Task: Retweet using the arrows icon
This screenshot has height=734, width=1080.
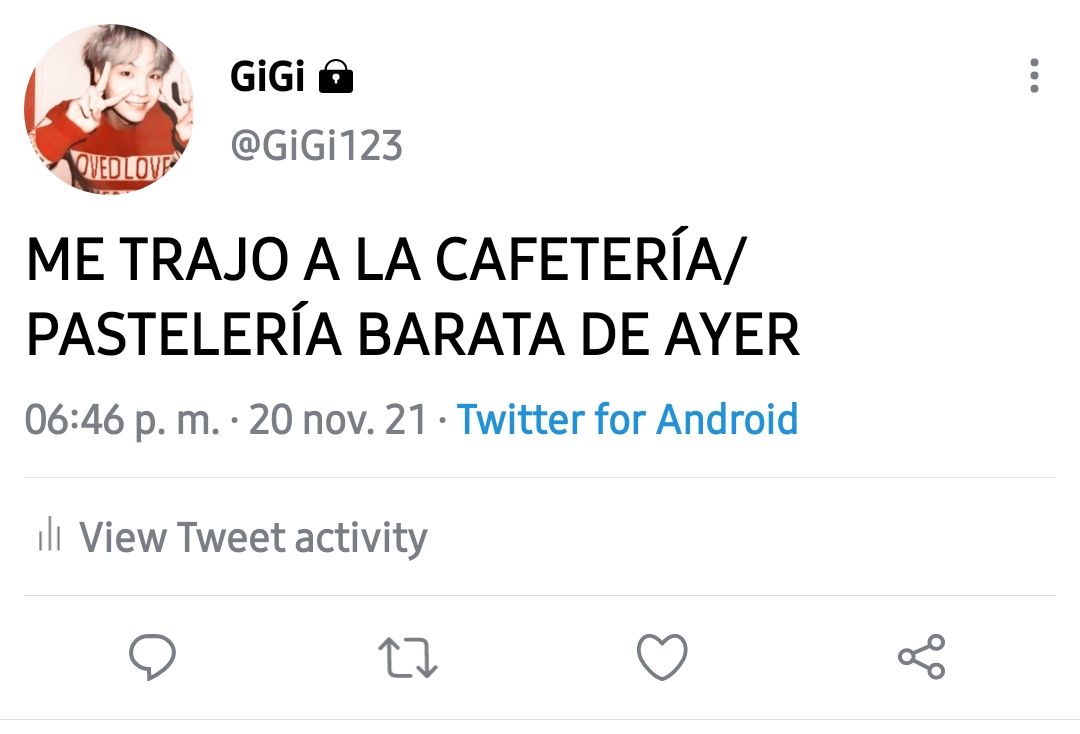Action: (x=408, y=657)
